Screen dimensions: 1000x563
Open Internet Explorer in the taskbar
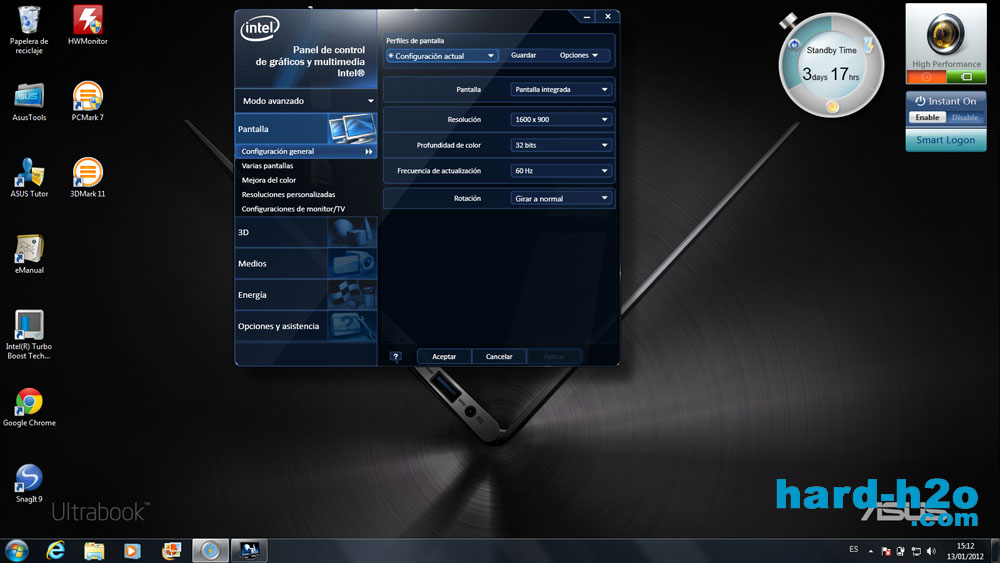point(56,550)
